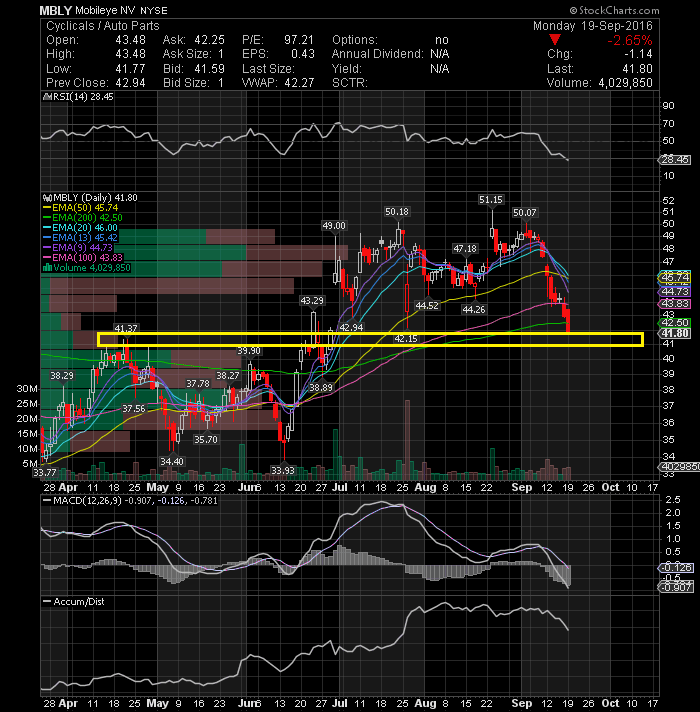Click the candlestick icon before MBLY (Daily)
The image size is (700, 712).
[47, 198]
